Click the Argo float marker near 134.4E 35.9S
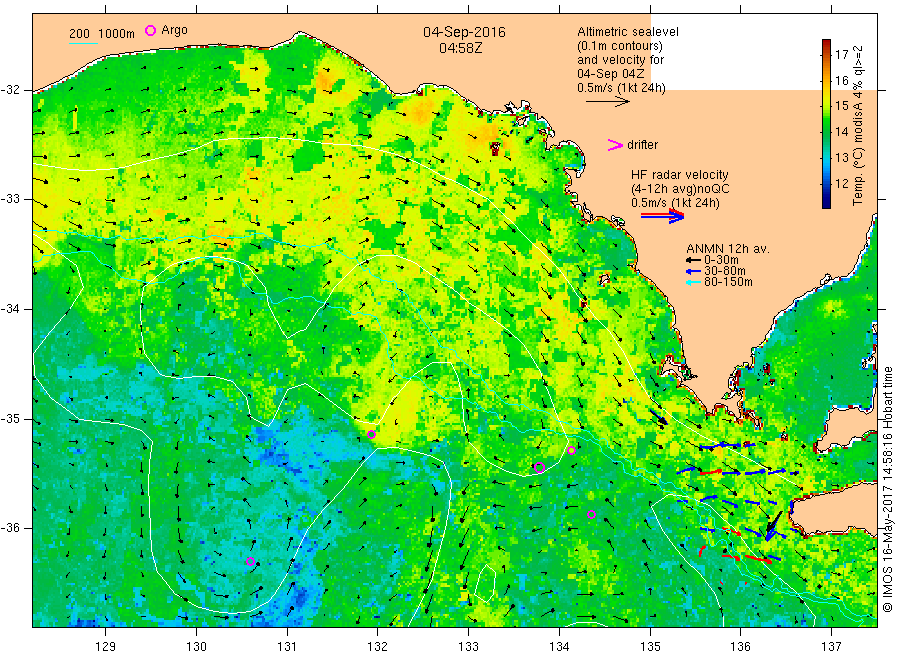The width and height of the screenshot is (900, 660). pyautogui.click(x=591, y=515)
